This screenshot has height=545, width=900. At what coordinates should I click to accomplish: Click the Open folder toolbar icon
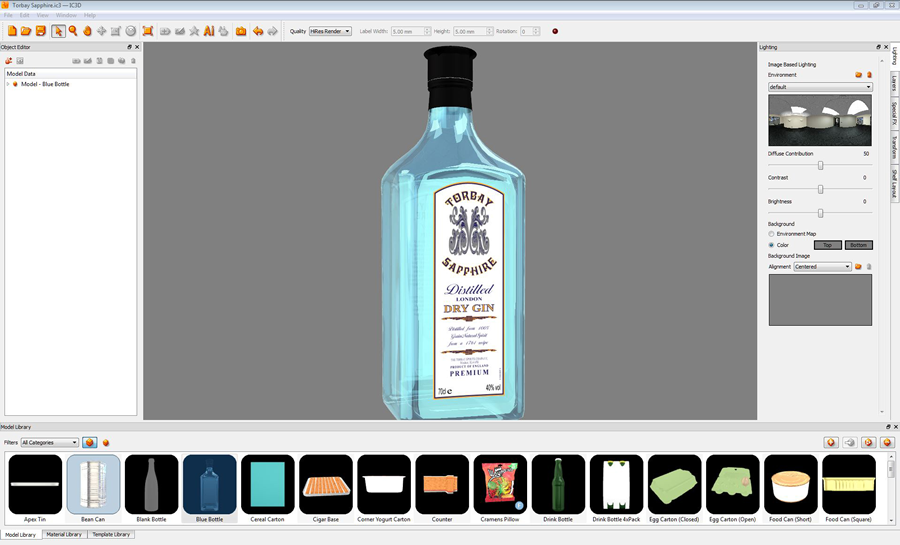tap(26, 31)
